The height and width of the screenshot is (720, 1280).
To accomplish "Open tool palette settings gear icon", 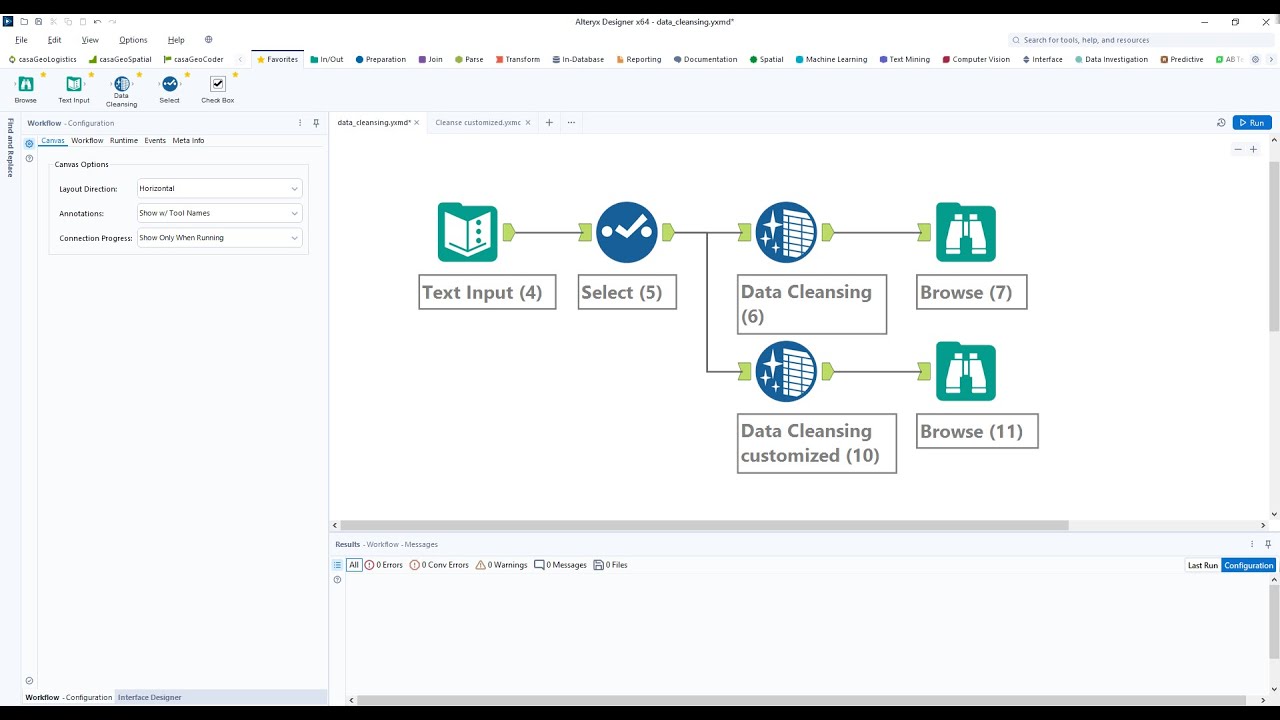I will pyautogui.click(x=1255, y=59).
